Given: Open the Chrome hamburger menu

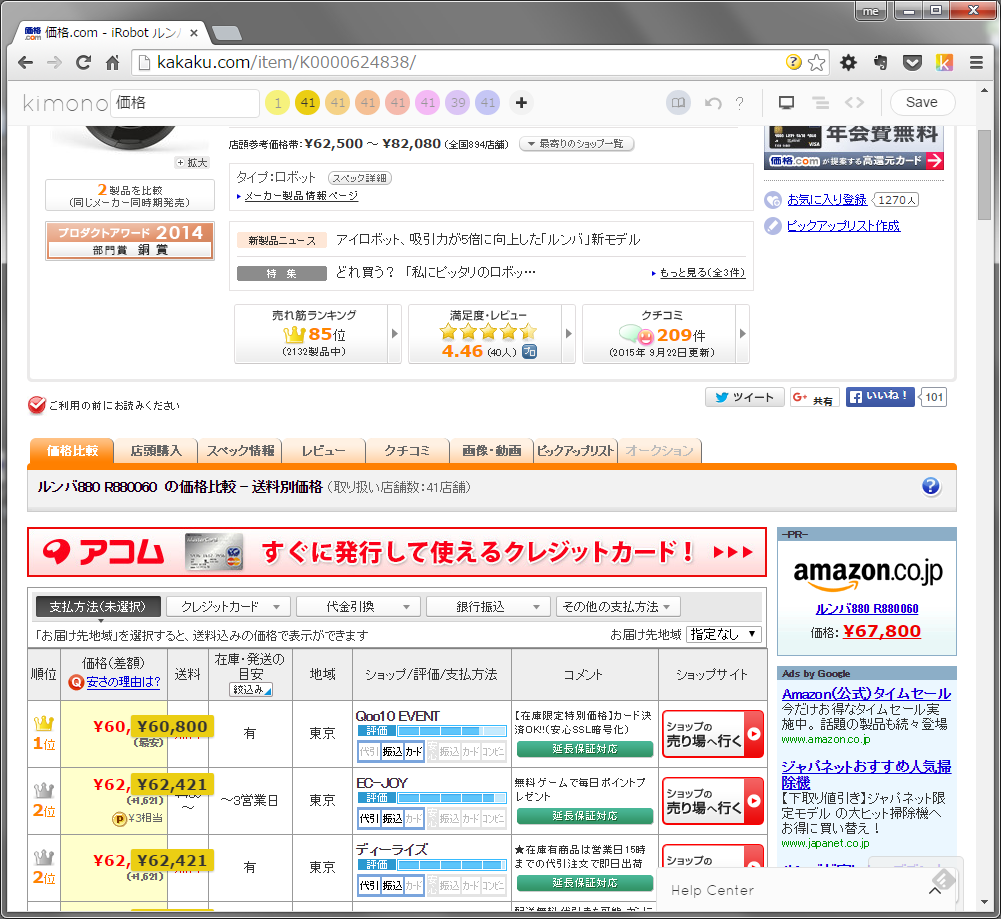Looking at the screenshot, I should [976, 63].
